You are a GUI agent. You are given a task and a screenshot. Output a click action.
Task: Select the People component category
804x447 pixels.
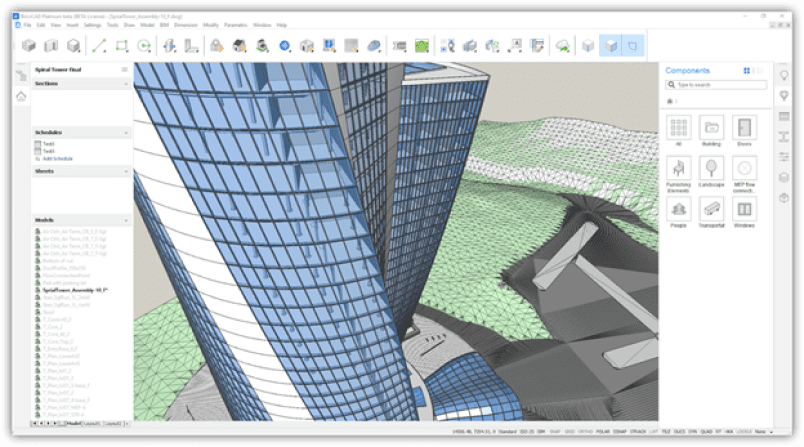click(x=679, y=208)
